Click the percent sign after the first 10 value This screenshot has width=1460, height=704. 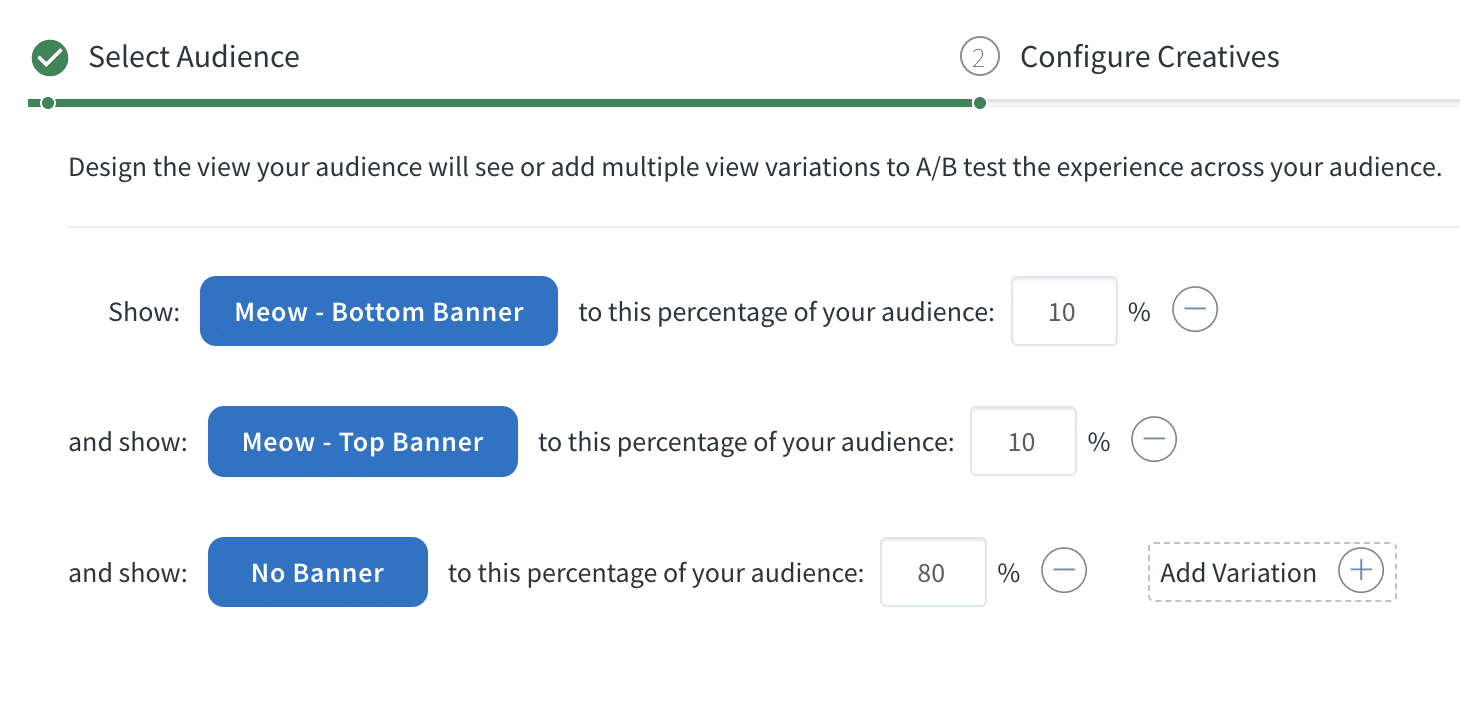(1139, 311)
